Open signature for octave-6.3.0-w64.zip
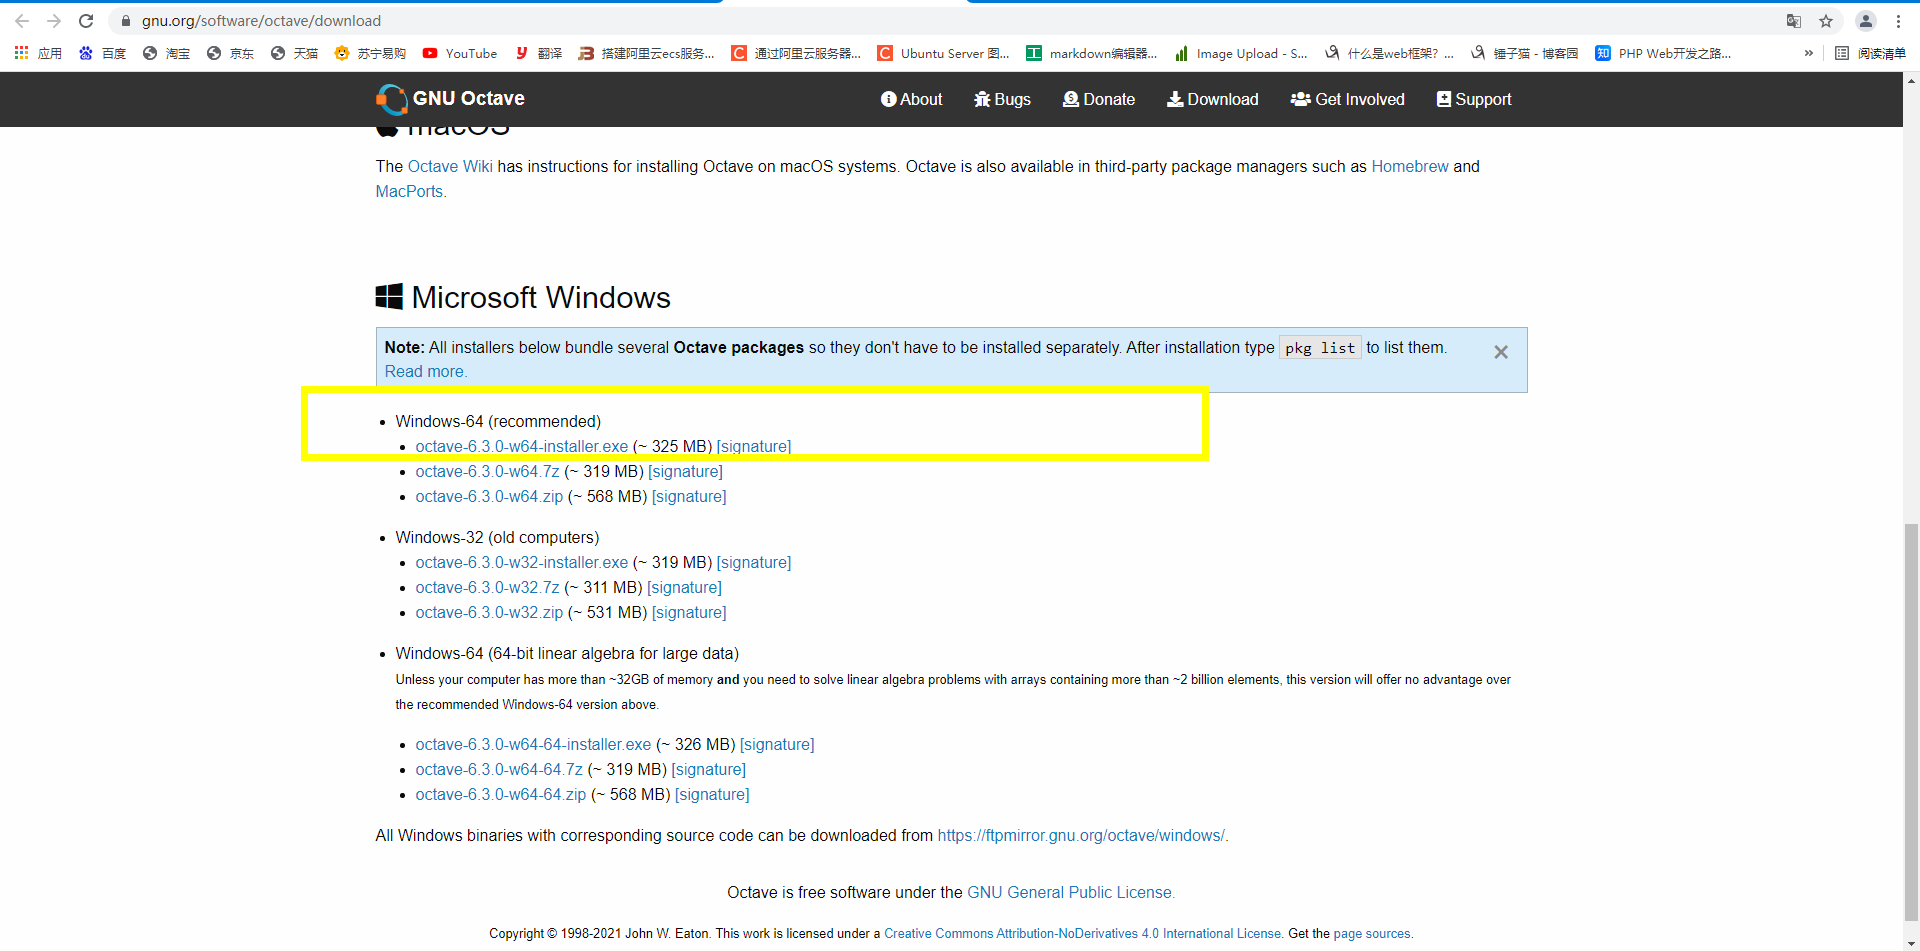The width and height of the screenshot is (1920, 951). click(x=689, y=496)
